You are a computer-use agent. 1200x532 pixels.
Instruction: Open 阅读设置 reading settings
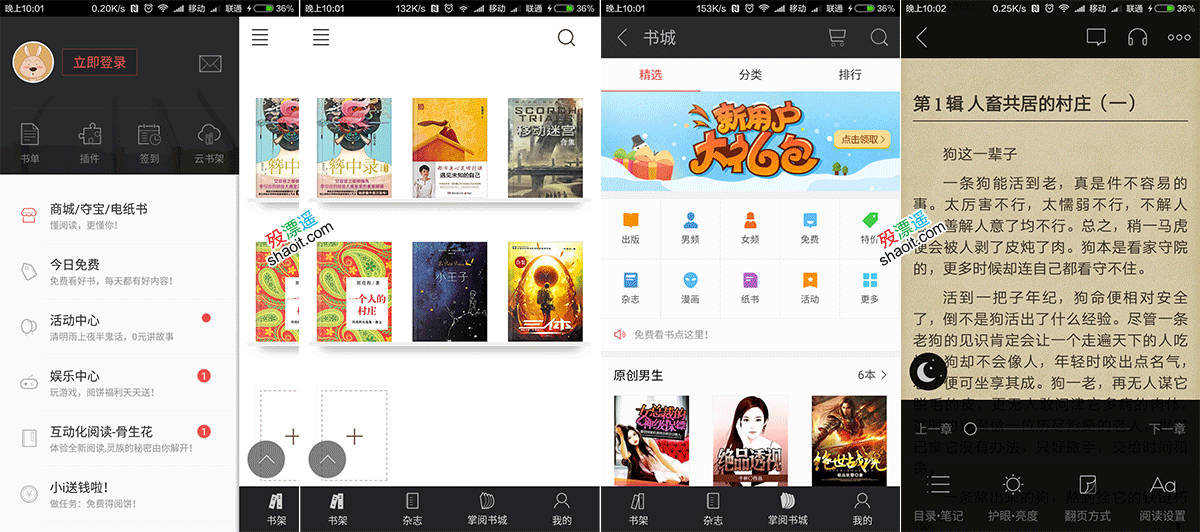(1163, 497)
